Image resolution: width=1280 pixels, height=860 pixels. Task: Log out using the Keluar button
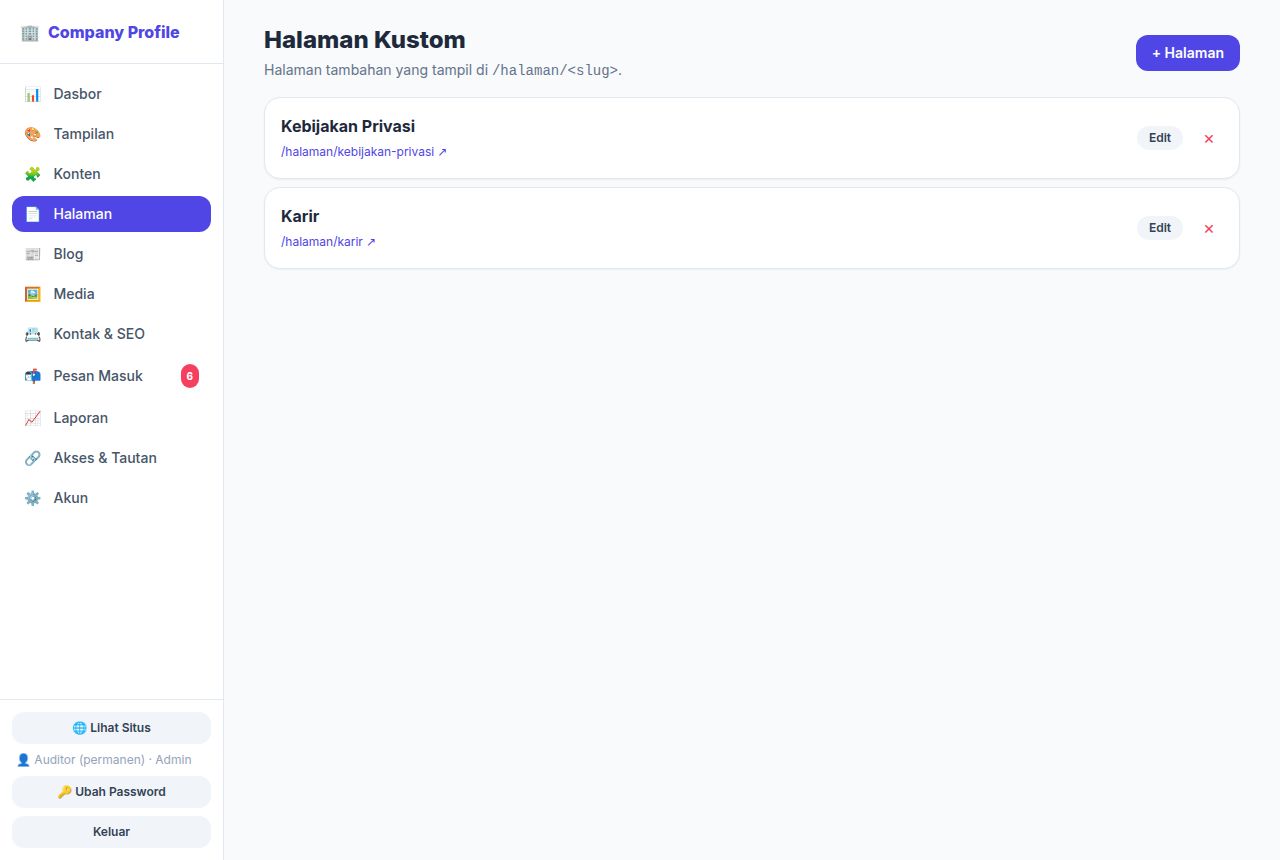(111, 832)
